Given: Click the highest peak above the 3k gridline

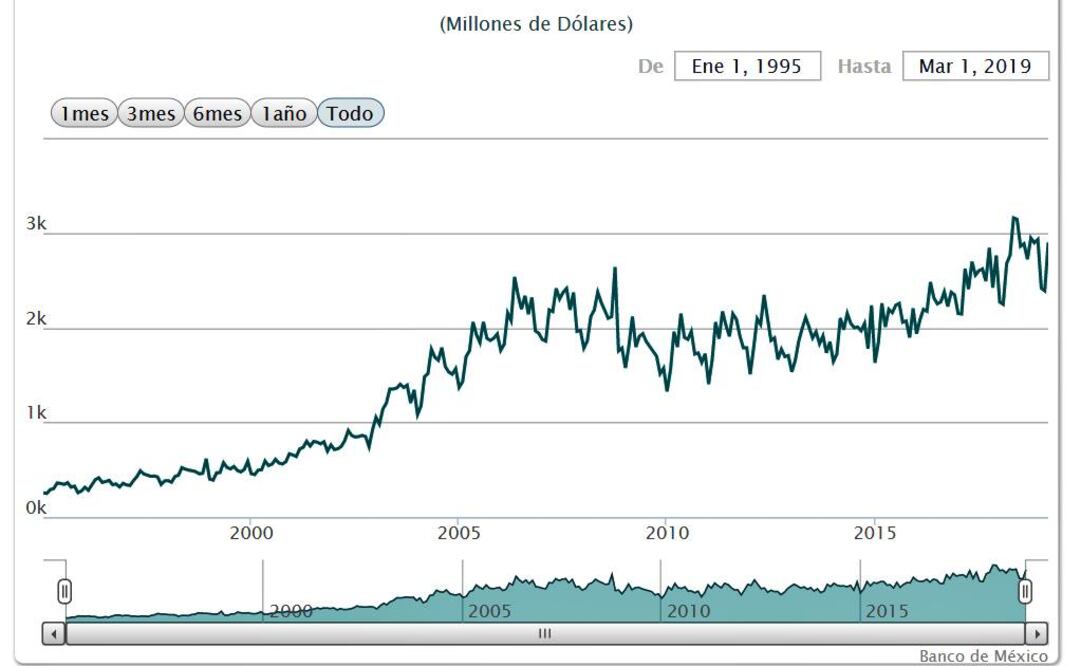Looking at the screenshot, I should pyautogui.click(x=1014, y=217).
